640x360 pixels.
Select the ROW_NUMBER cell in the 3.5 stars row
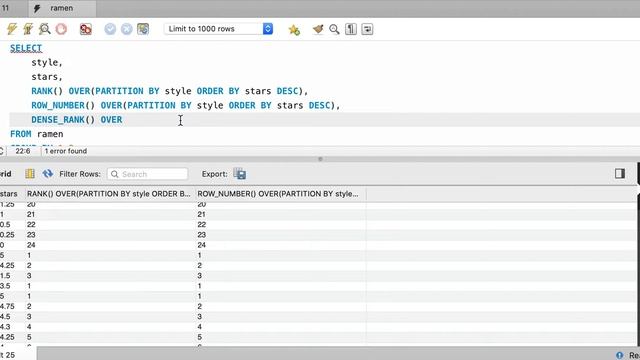tap(281, 286)
